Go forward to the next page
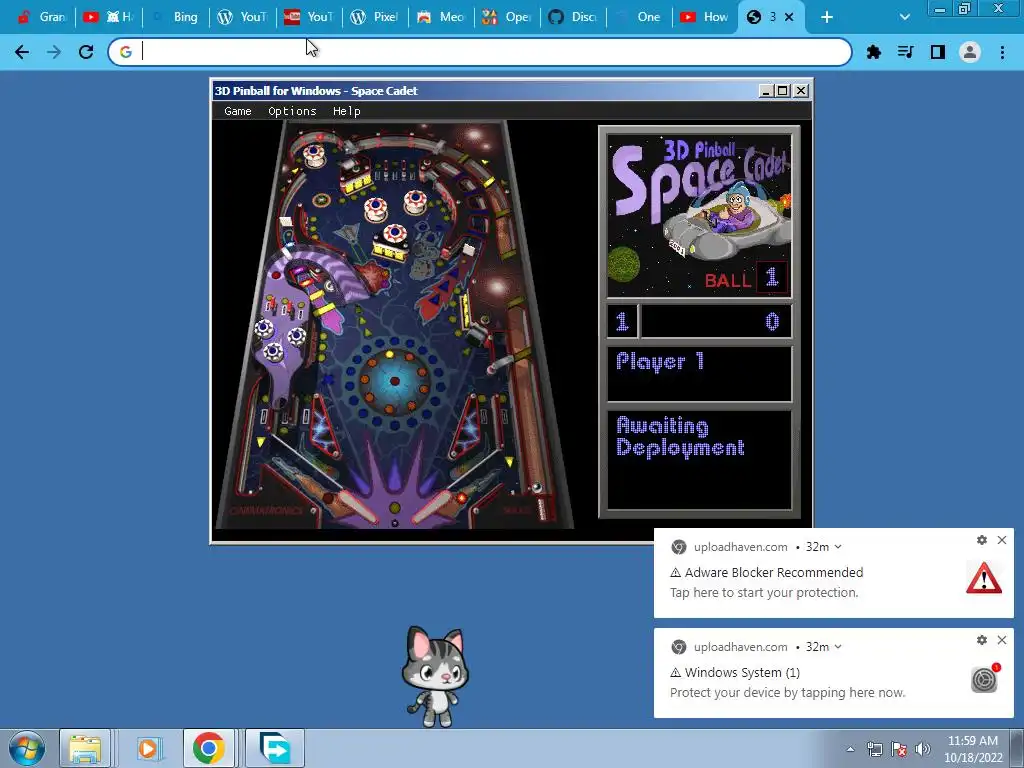The width and height of the screenshot is (1024, 768). coord(54,52)
